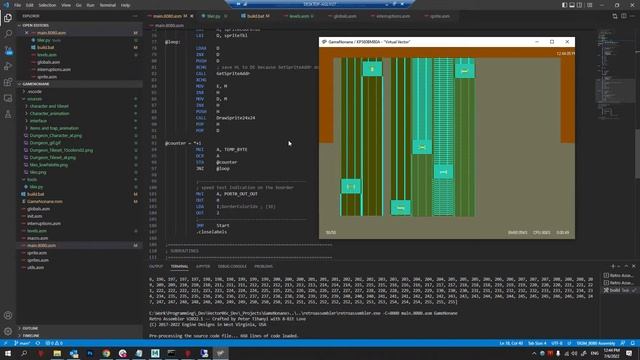Toggle primary sidebar layout icon in title bar
The height and width of the screenshot is (360, 640).
click(x=564, y=5)
